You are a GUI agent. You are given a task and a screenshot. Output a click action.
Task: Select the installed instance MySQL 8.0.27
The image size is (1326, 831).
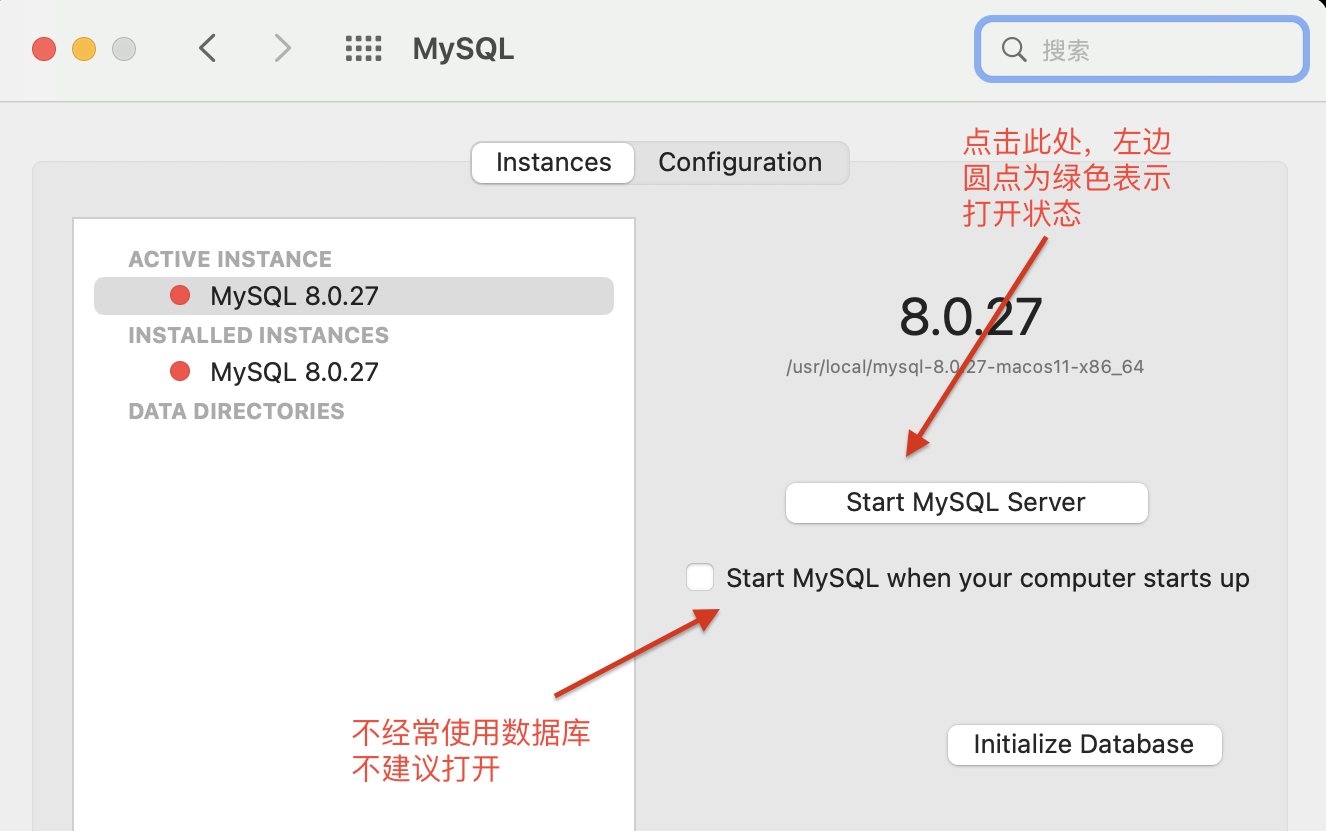pyautogui.click(x=294, y=372)
